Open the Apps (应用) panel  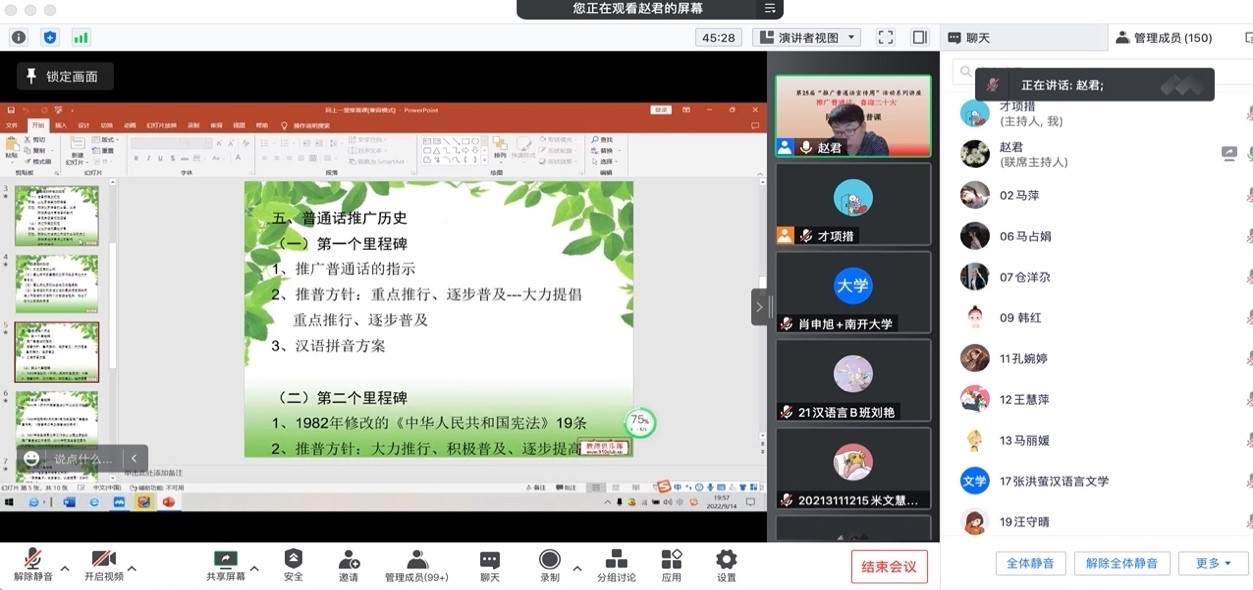[x=671, y=565]
